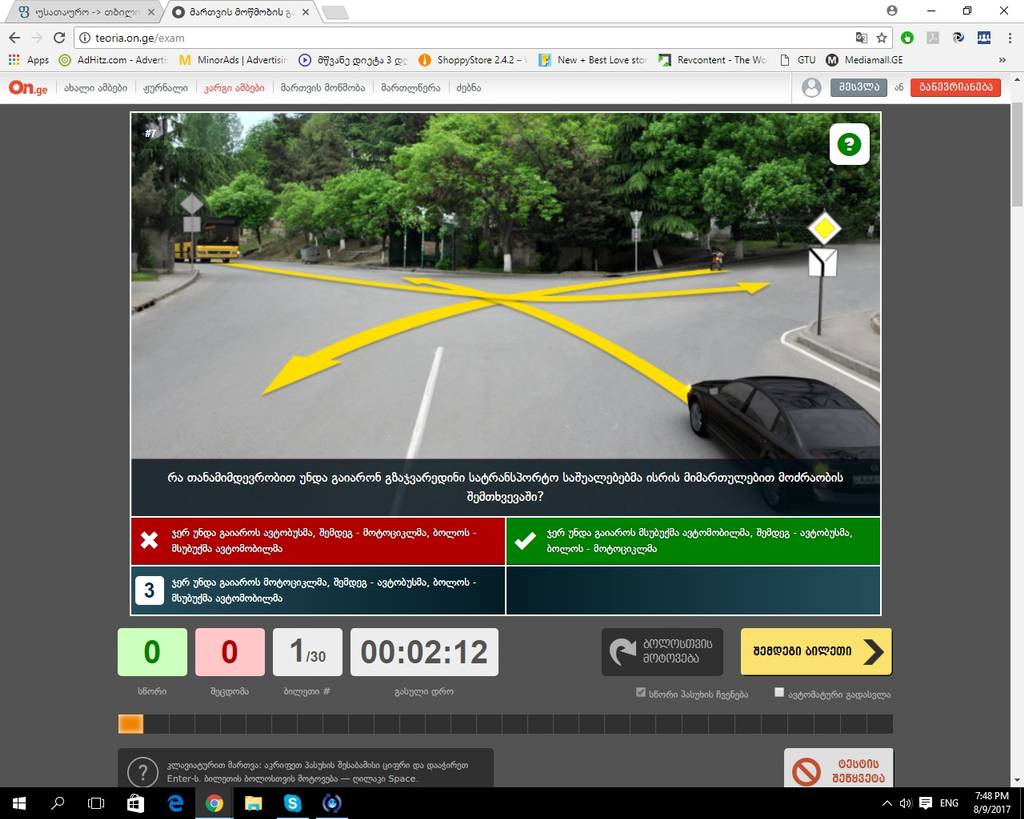1024x819 pixels.
Task: Show hidden system tray icons
Action: [887, 803]
